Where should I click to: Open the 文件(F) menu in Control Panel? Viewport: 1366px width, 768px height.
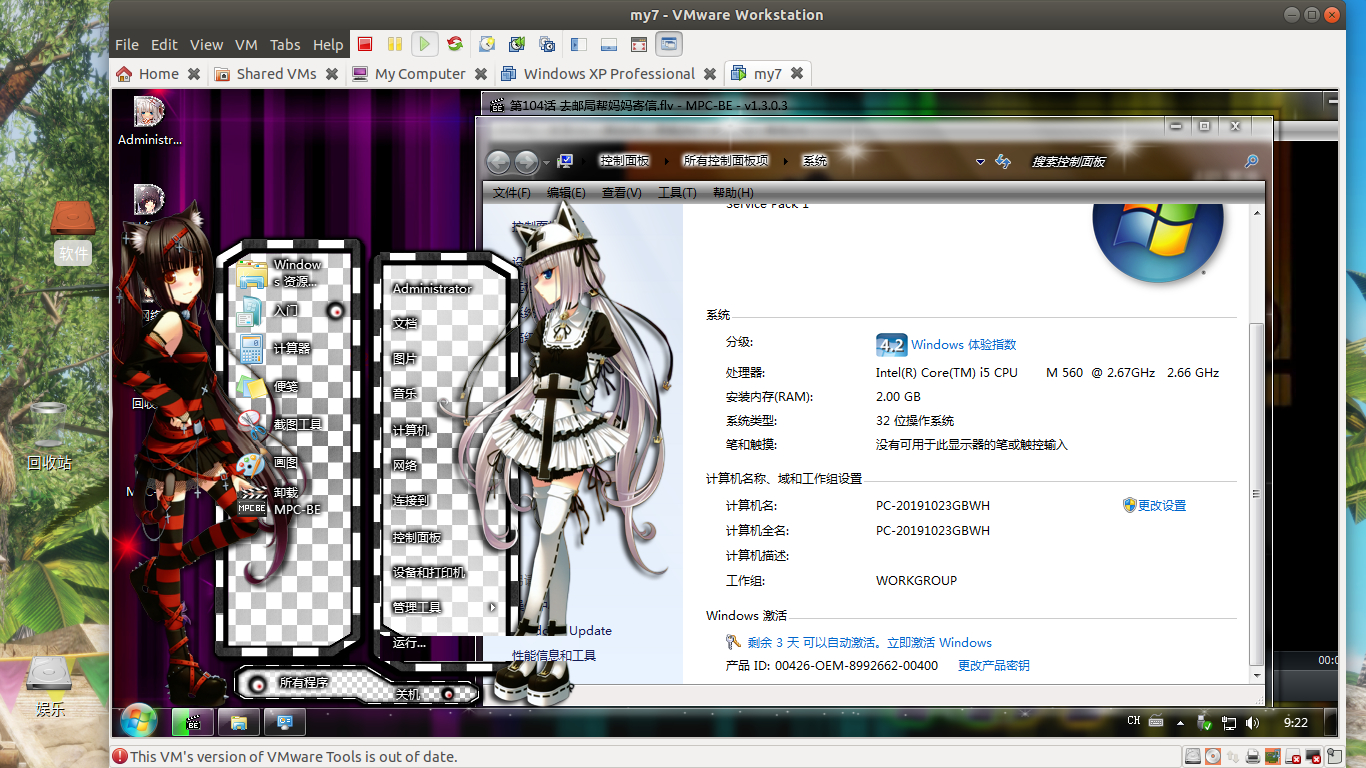512,192
